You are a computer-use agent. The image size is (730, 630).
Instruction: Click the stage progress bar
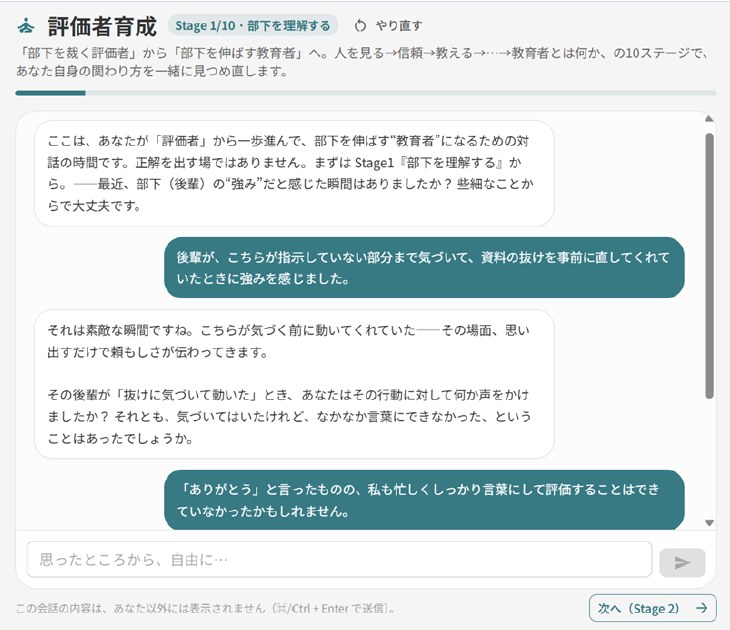click(x=365, y=93)
